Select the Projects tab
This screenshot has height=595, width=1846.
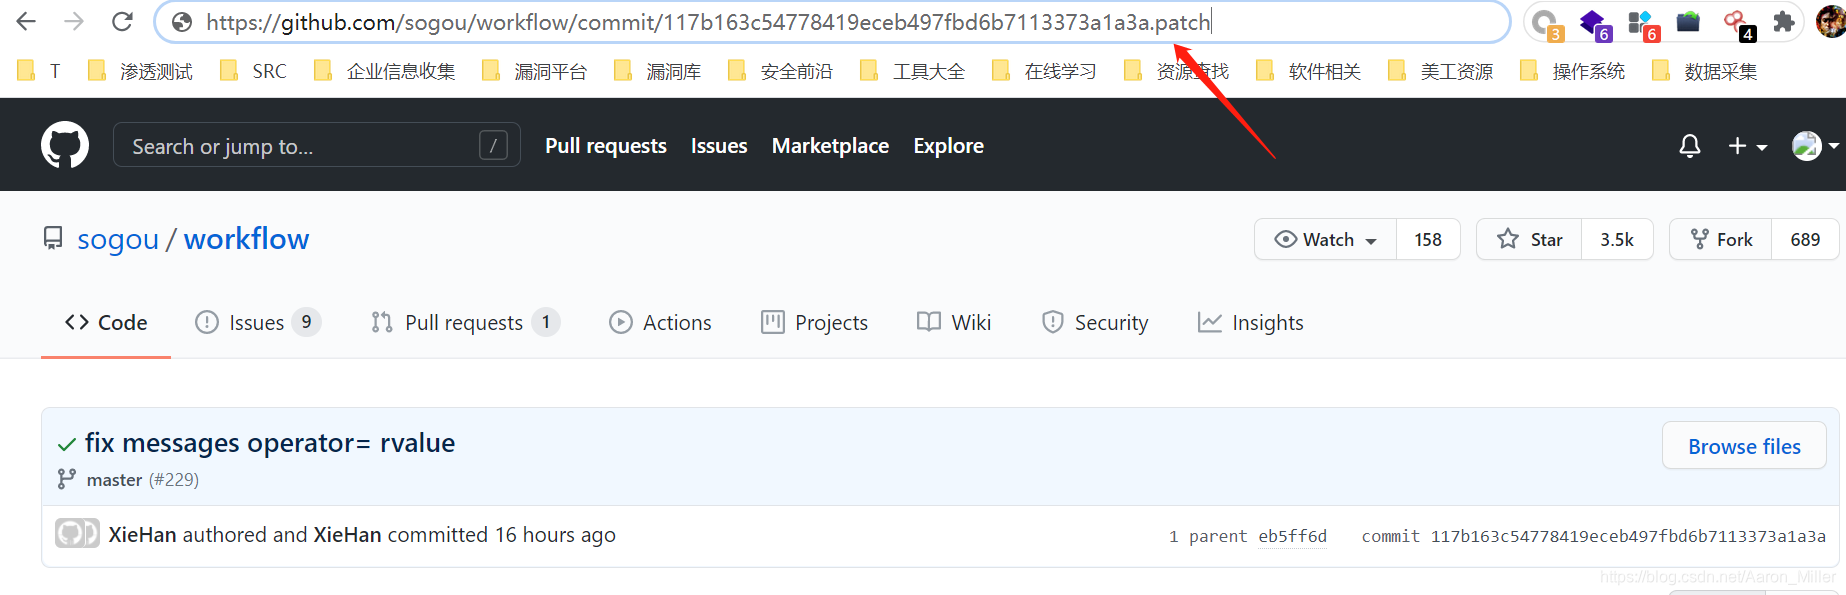814,322
